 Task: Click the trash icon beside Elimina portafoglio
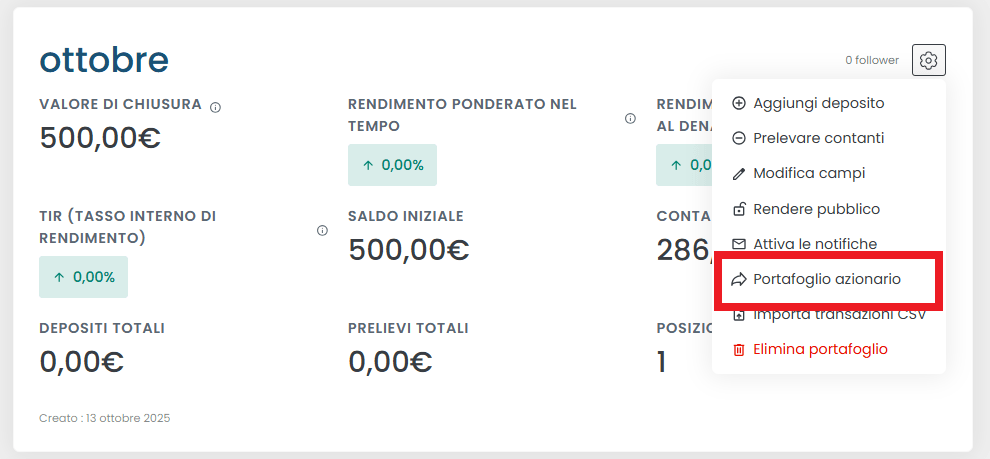[x=739, y=350]
